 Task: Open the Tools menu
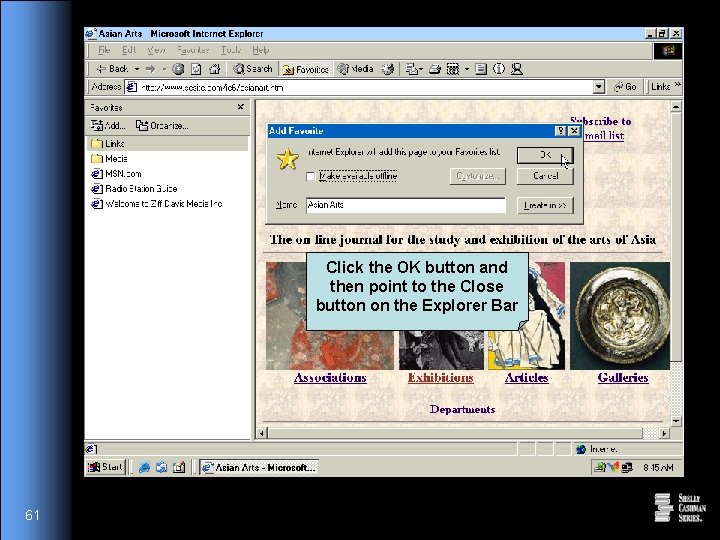coord(231,50)
